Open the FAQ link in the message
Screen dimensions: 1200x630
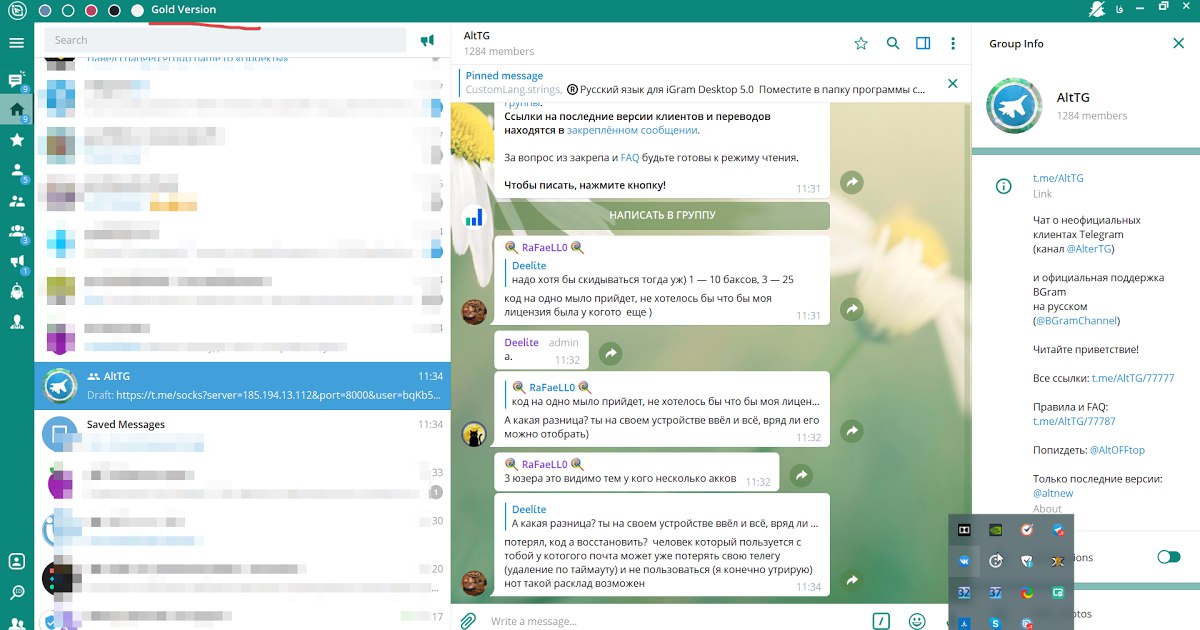coord(629,158)
